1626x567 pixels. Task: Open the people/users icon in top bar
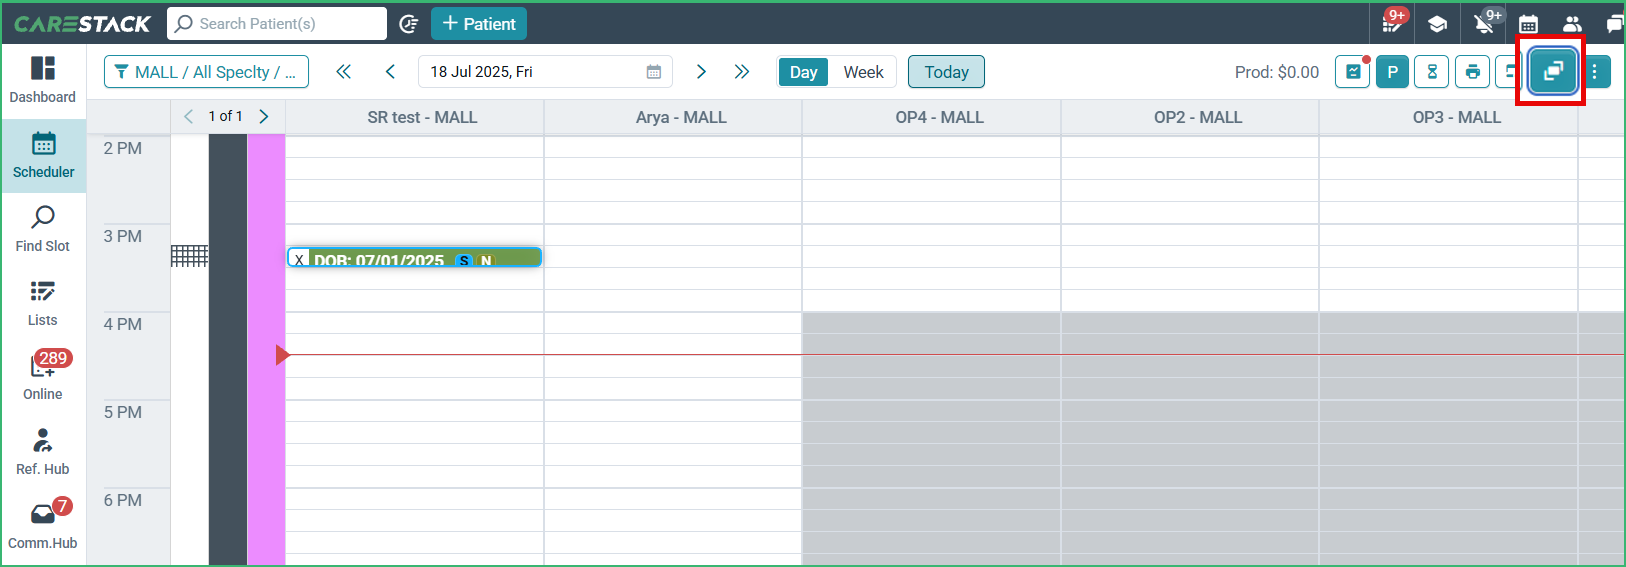pos(1572,24)
